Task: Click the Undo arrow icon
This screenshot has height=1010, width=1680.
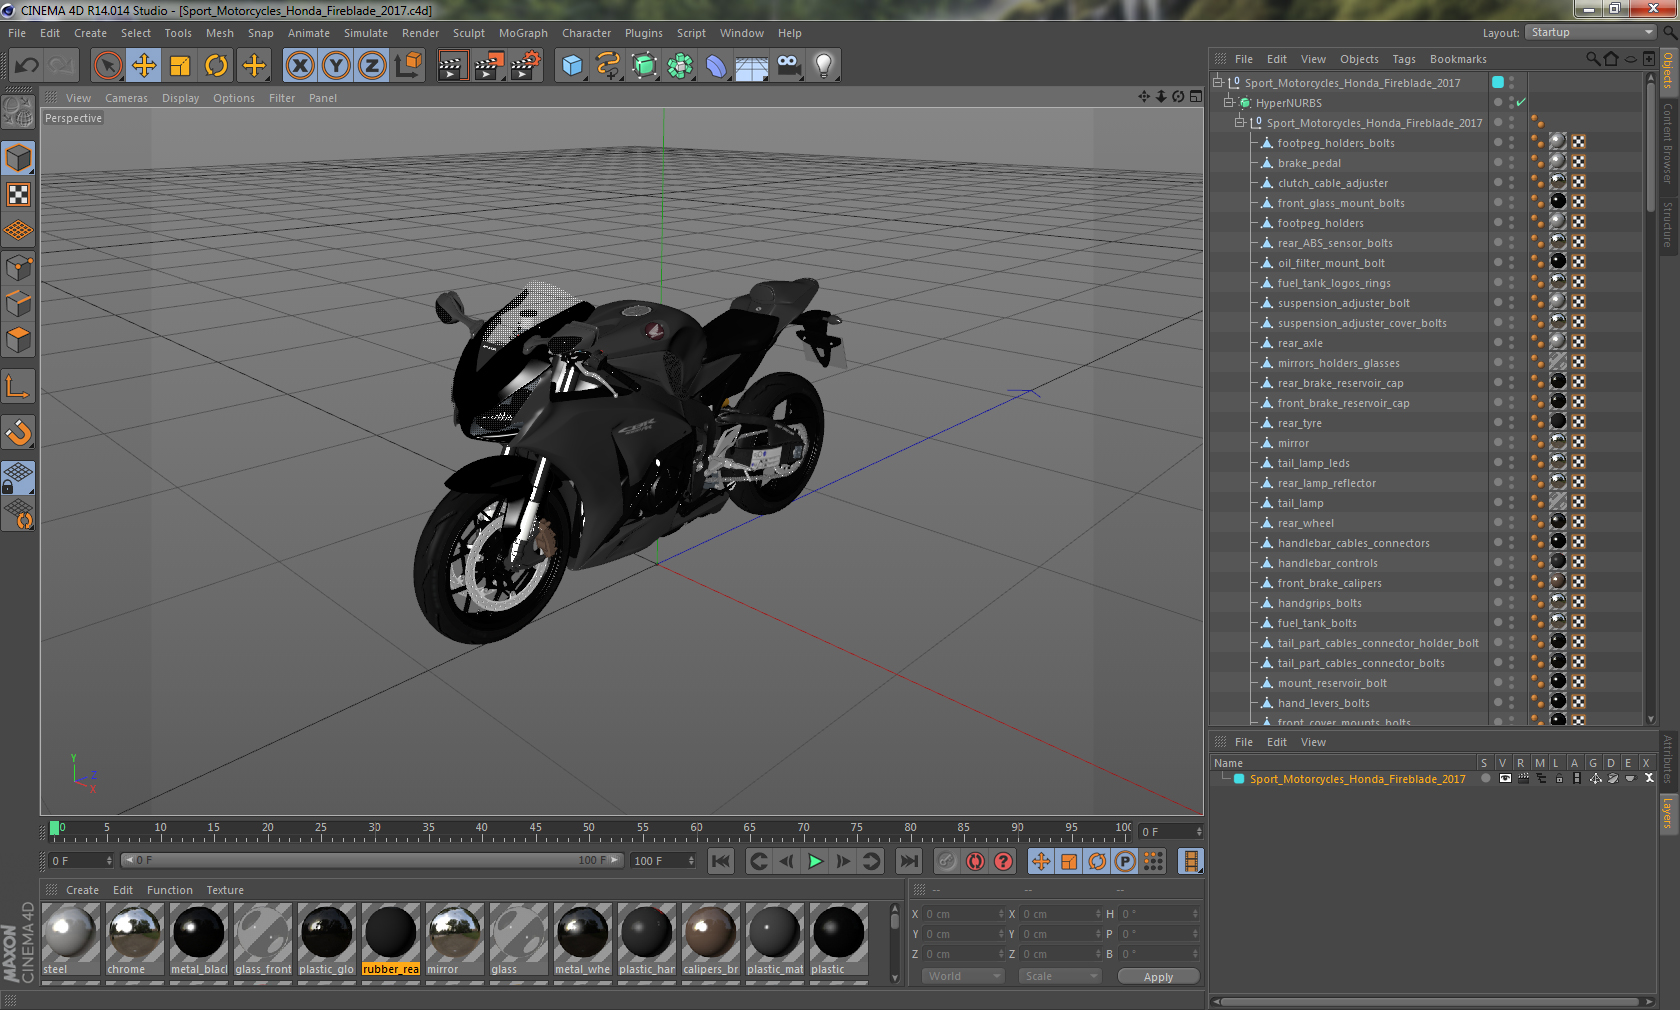Action: [x=27, y=66]
